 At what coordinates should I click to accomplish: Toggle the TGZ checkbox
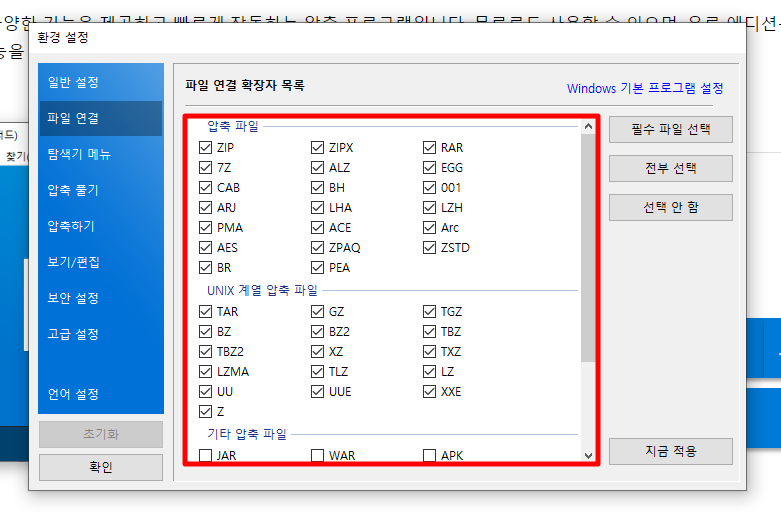429,311
